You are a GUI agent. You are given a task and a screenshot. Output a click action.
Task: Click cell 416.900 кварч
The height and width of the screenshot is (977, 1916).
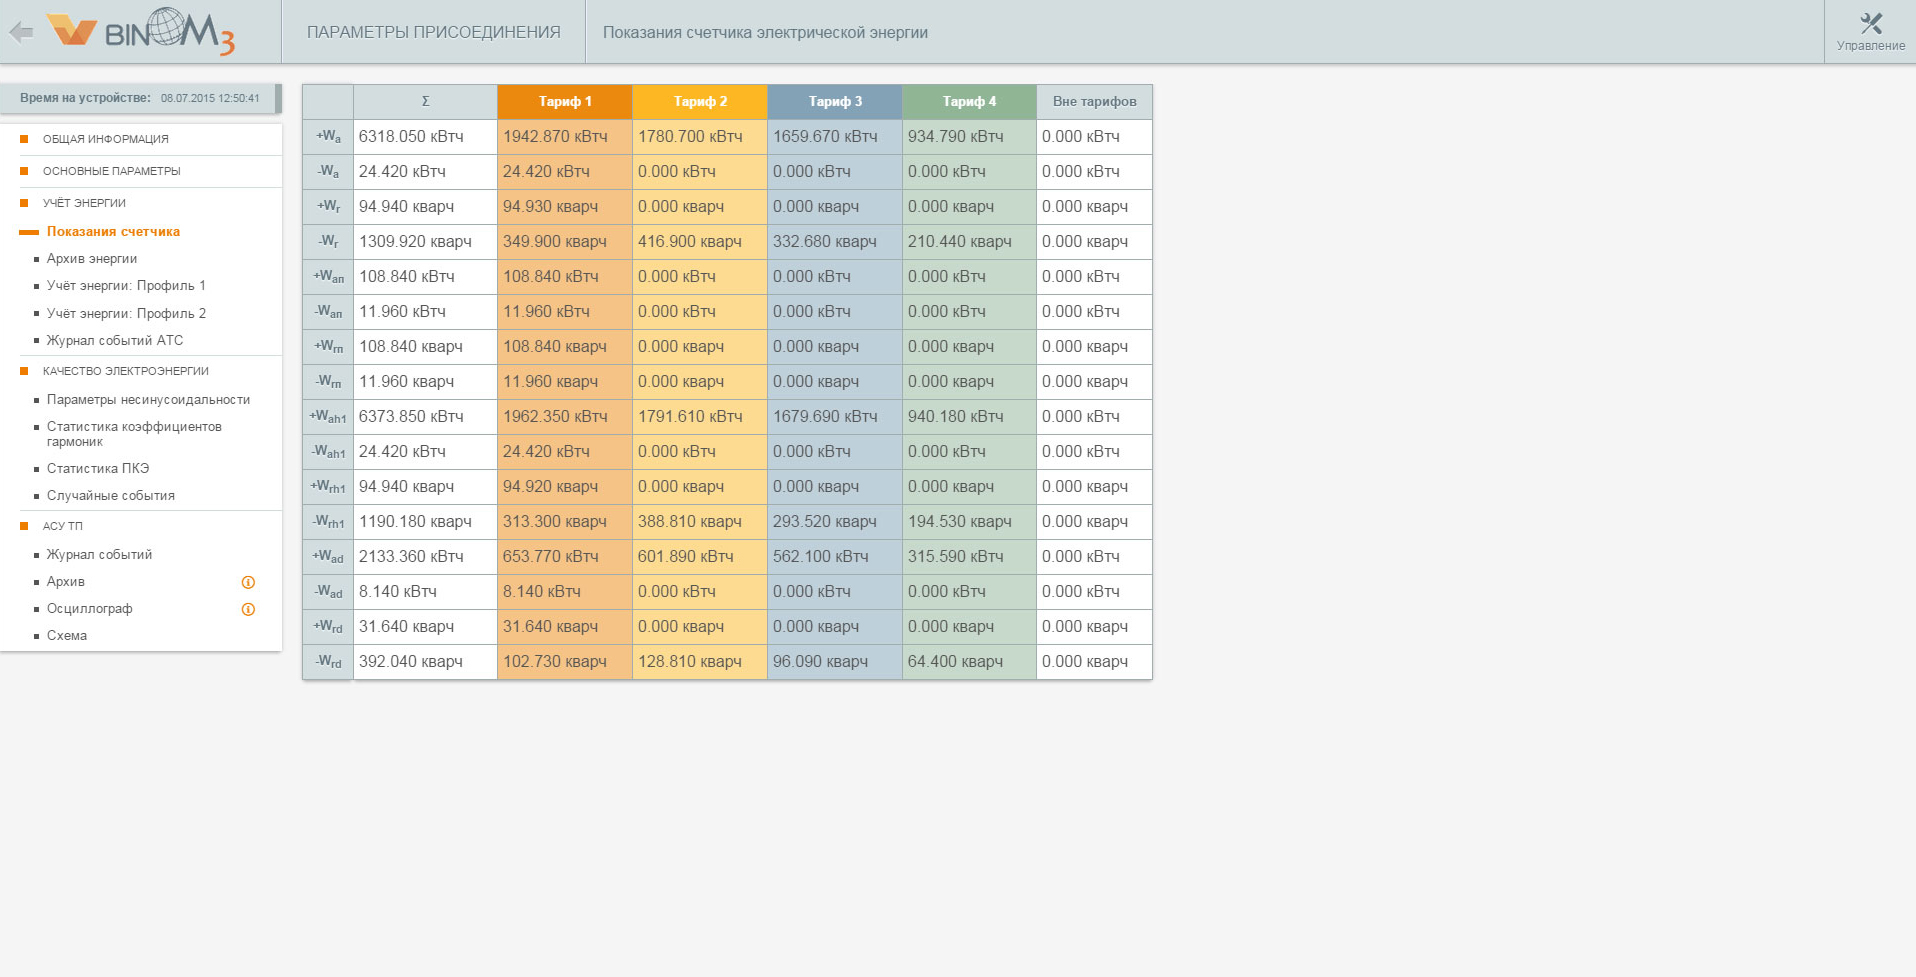[x=700, y=241]
